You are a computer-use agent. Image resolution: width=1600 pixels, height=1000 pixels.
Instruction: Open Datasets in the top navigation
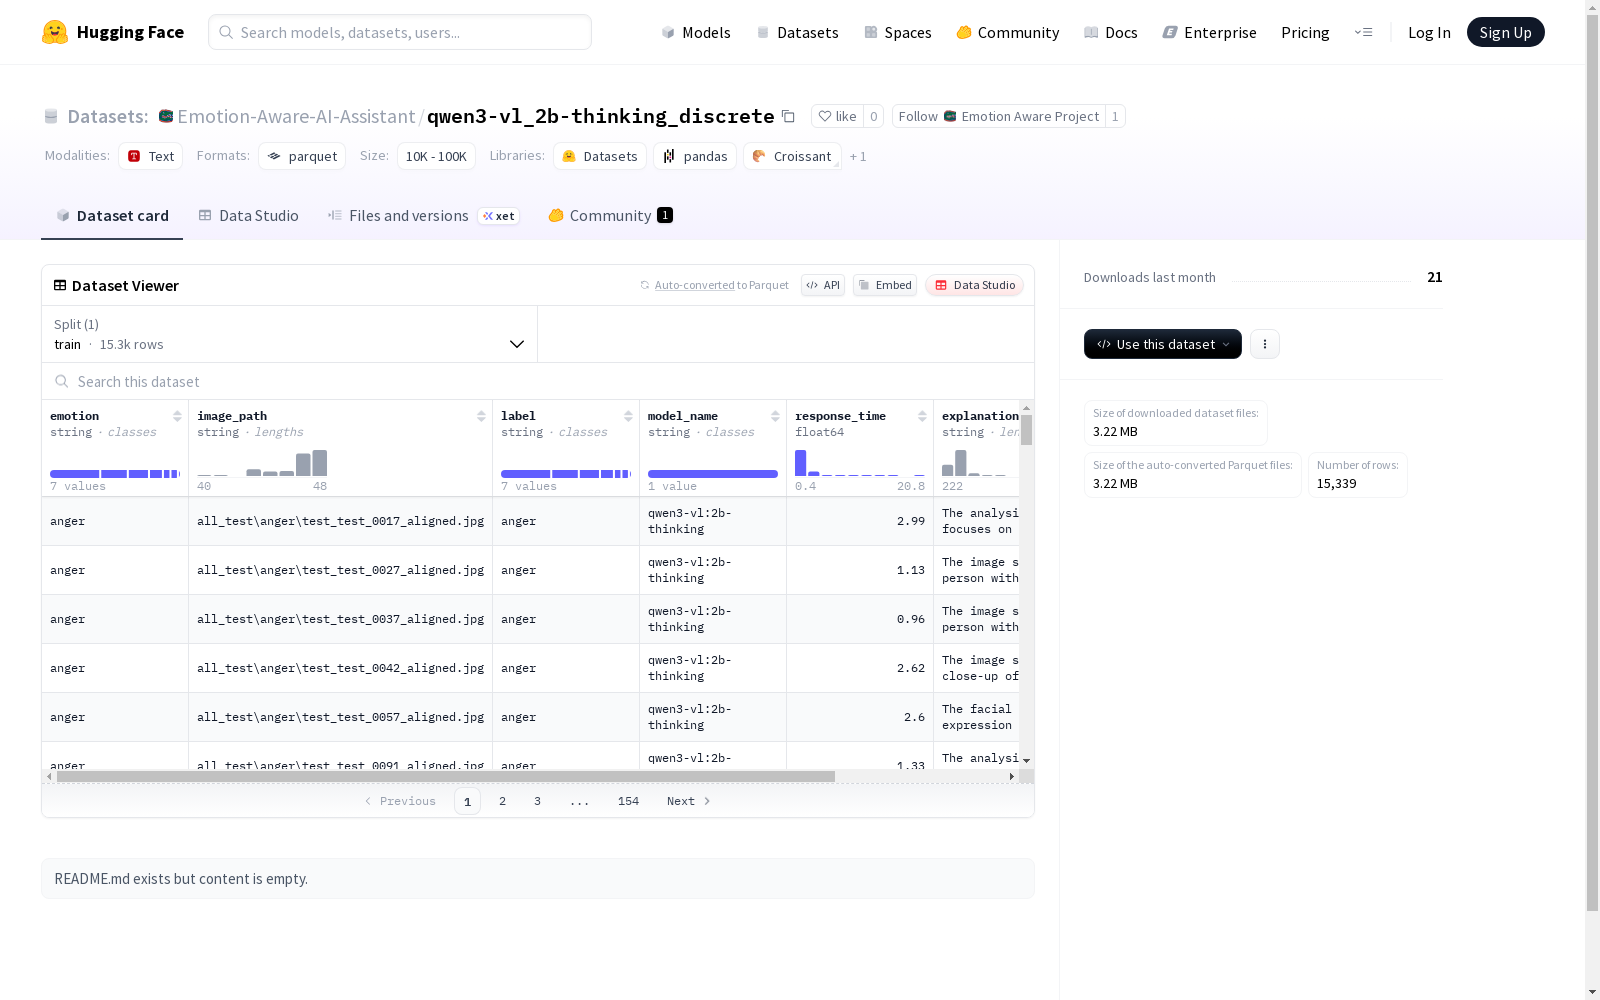click(x=797, y=32)
